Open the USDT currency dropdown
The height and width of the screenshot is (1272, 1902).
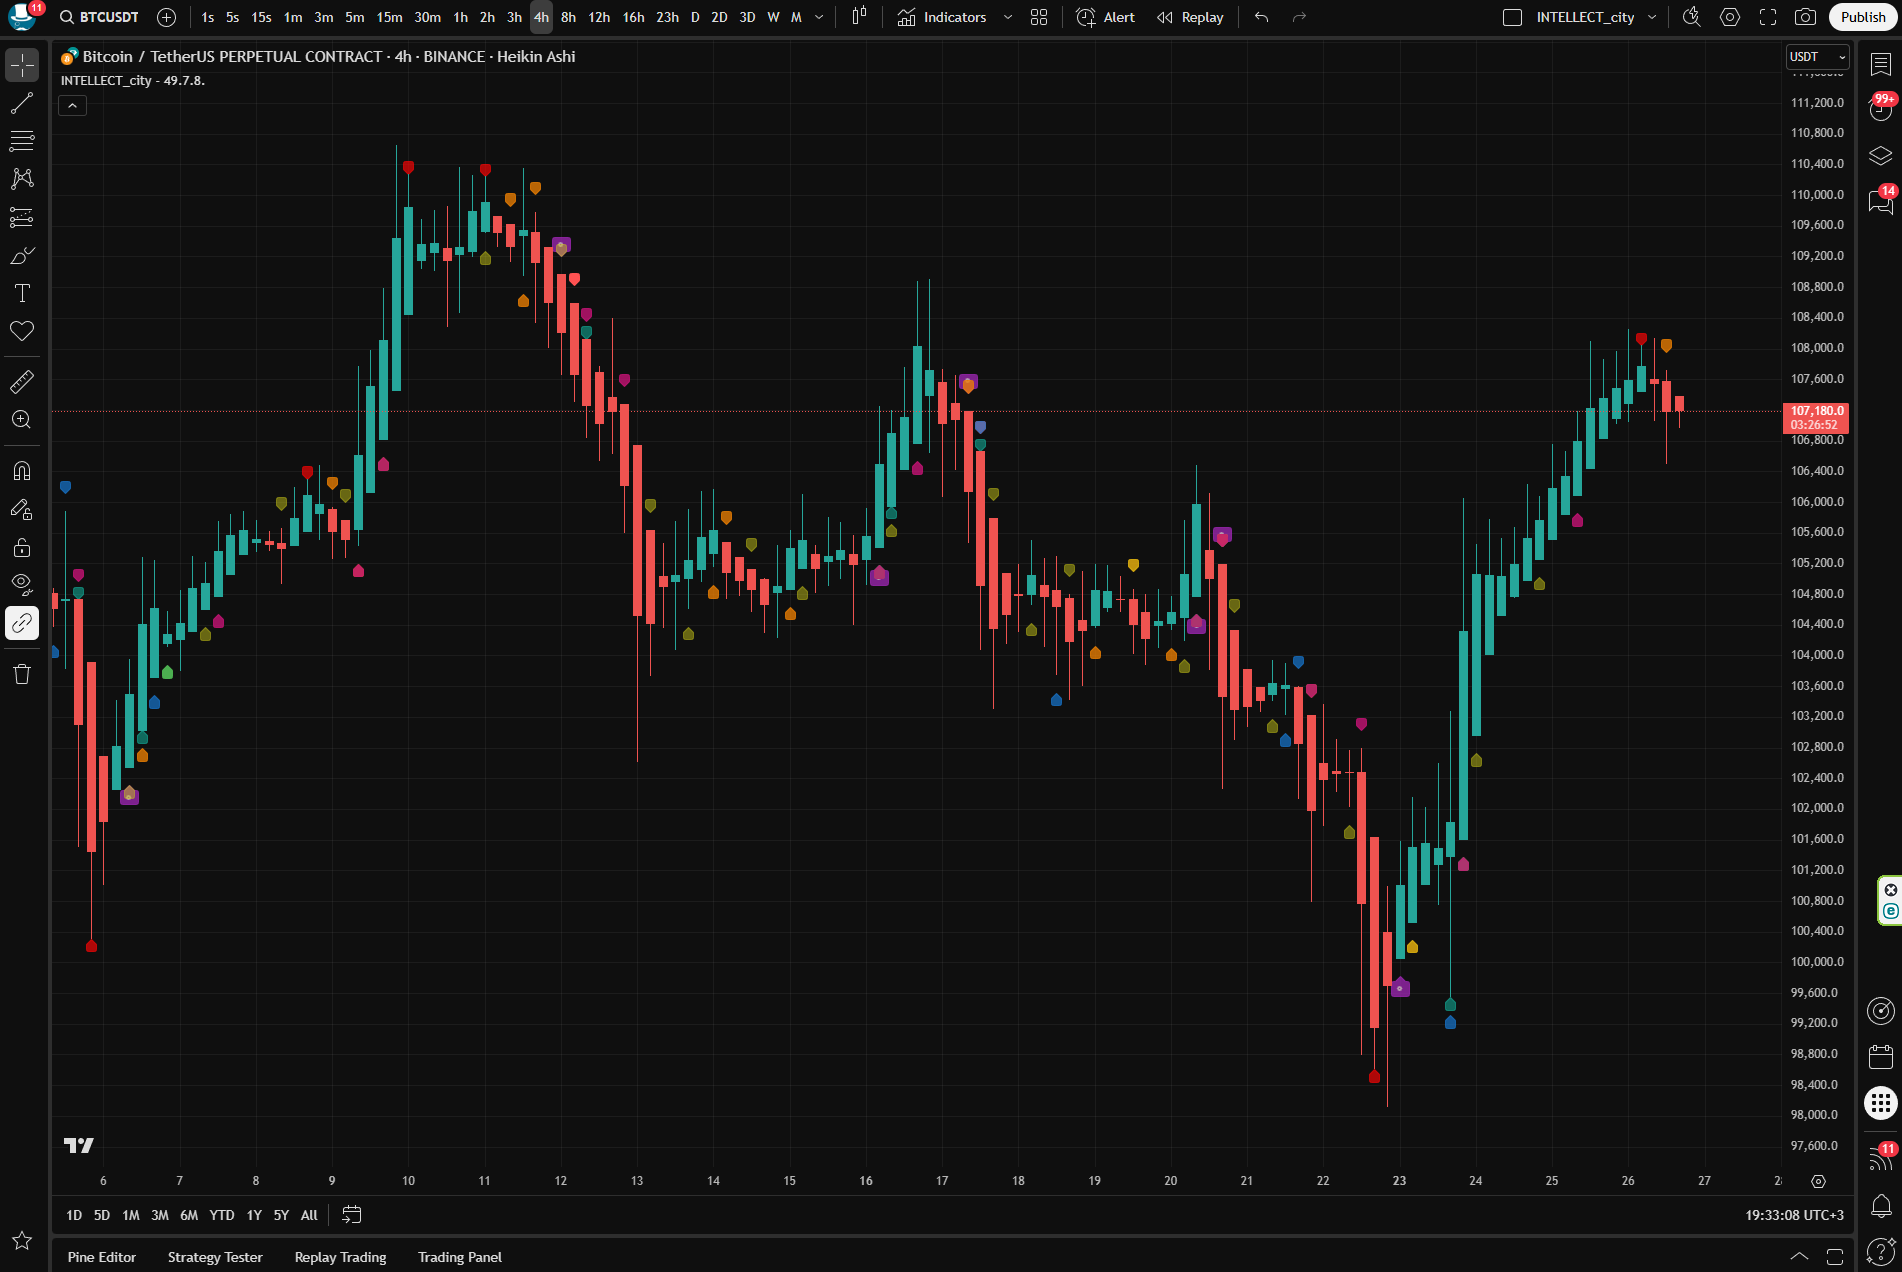click(1817, 57)
